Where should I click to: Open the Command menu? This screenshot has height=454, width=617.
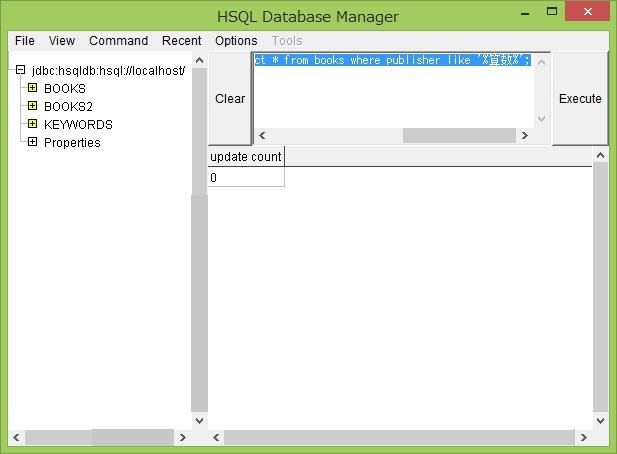point(118,41)
